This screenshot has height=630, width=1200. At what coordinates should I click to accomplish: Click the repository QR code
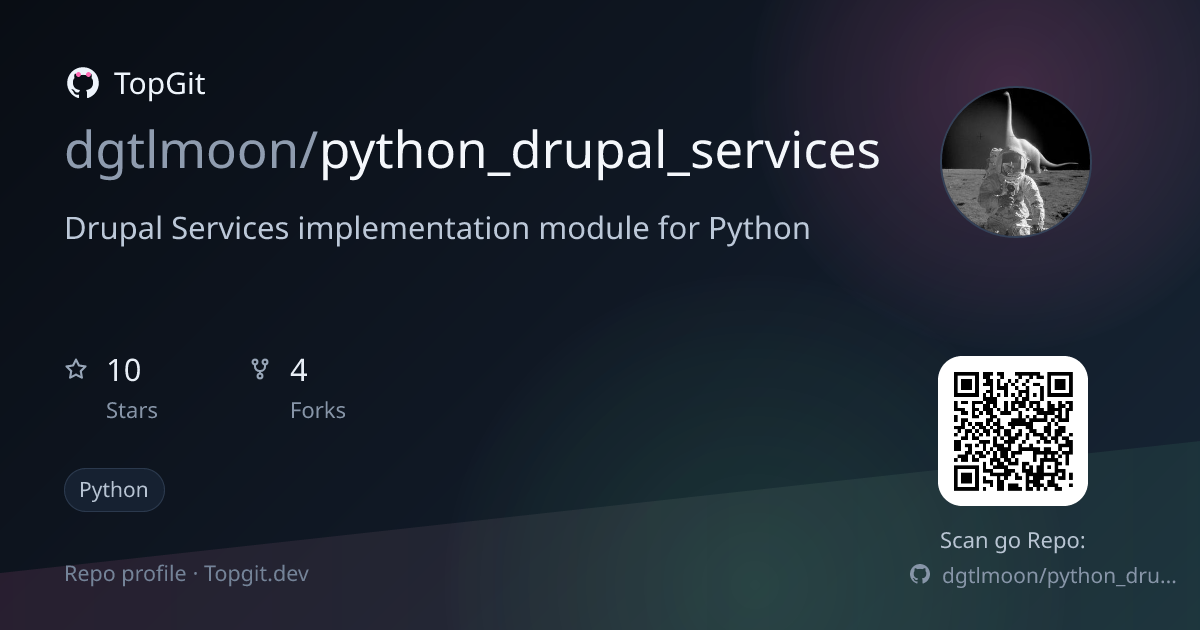click(x=1013, y=431)
